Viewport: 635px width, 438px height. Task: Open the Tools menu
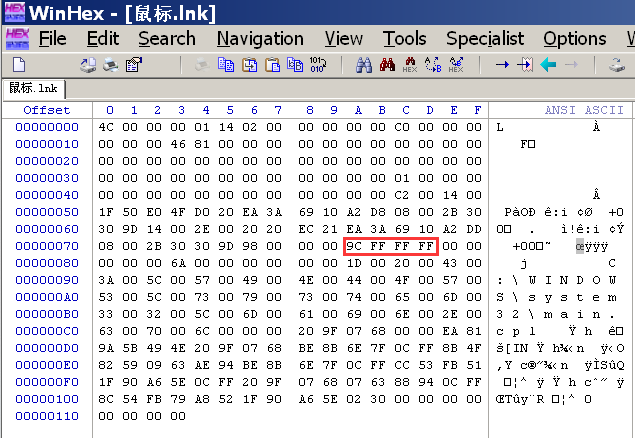pyautogui.click(x=405, y=39)
